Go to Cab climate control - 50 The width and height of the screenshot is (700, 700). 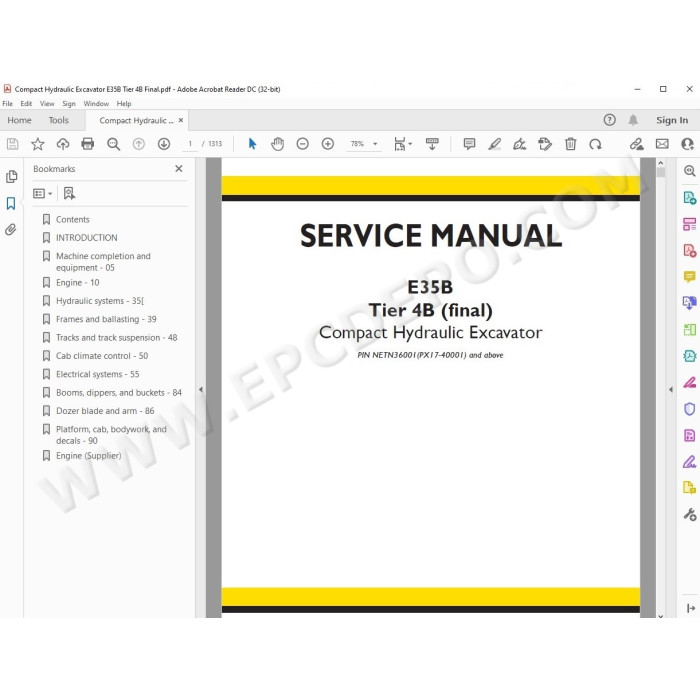coord(102,356)
